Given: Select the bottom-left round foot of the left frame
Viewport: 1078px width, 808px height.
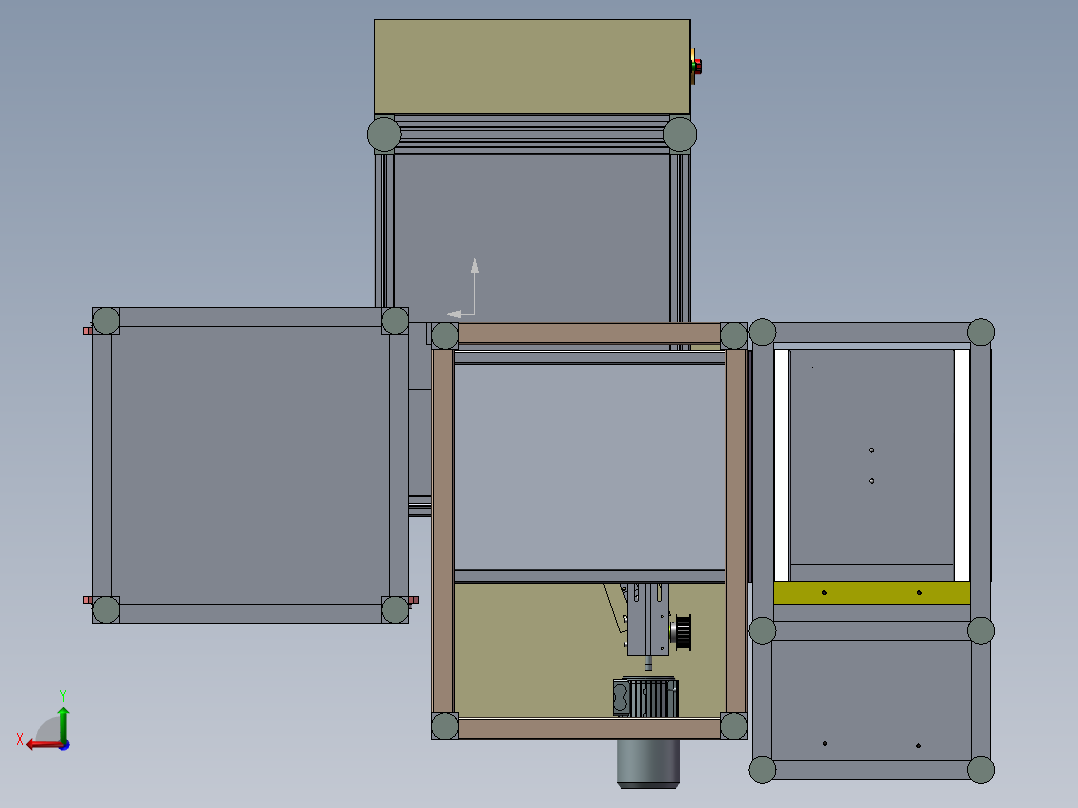Looking at the screenshot, I should click(x=106, y=610).
